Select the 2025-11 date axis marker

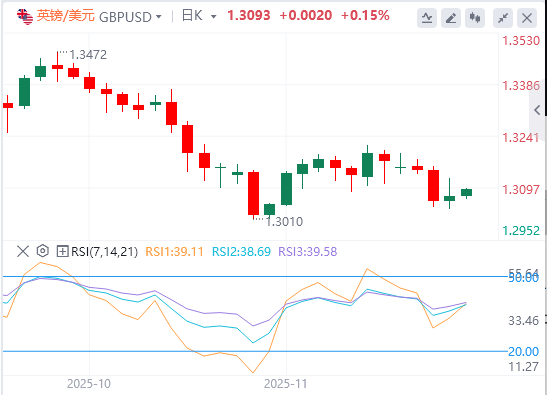pyautogui.click(x=286, y=384)
